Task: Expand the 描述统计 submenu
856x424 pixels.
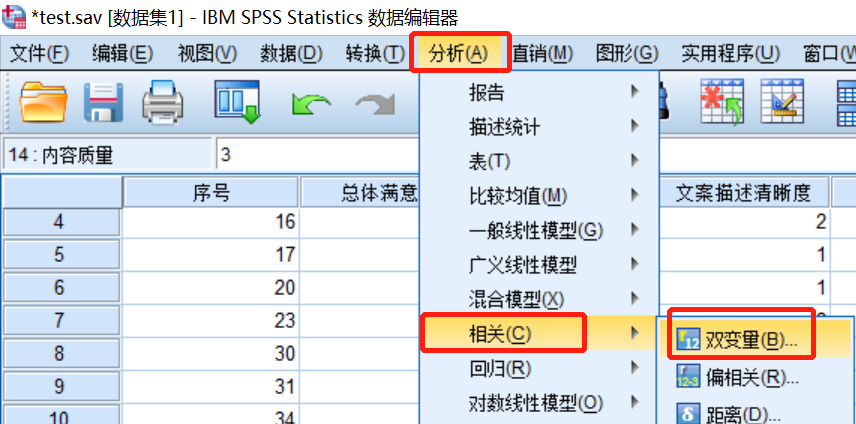Action: 539,127
